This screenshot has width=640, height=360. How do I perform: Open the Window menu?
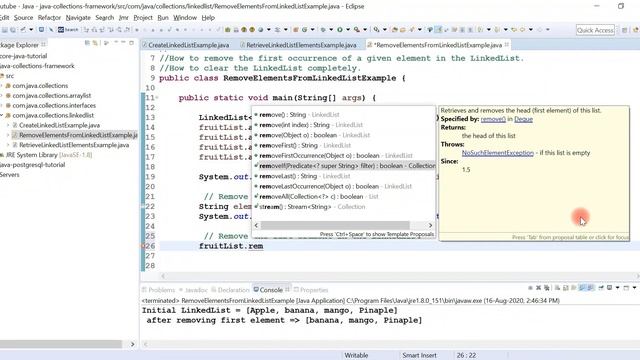pos(185,18)
